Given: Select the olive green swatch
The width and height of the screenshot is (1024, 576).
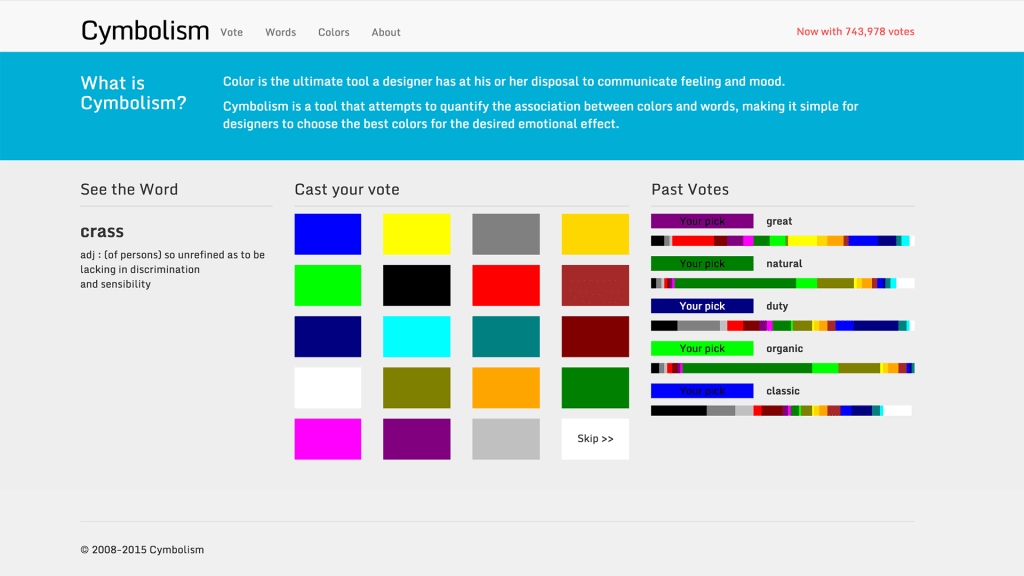Looking at the screenshot, I should click(416, 387).
